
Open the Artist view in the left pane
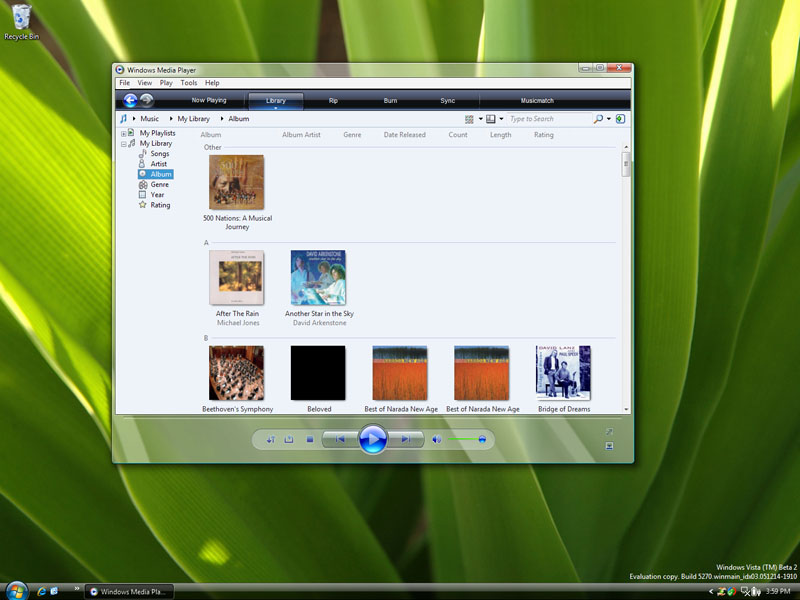(157, 163)
